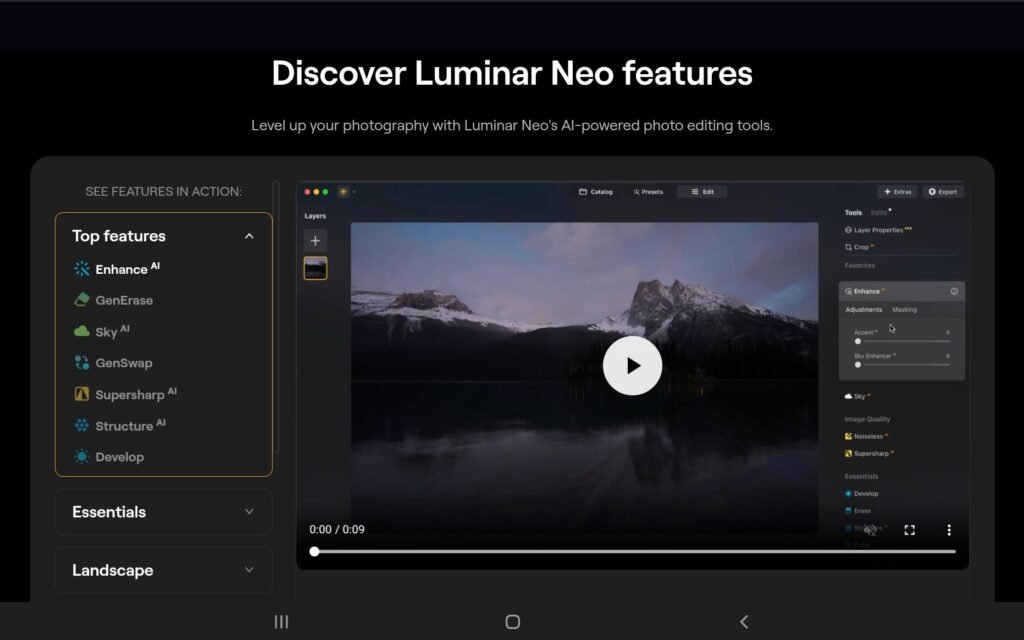Select the GenErase eraser icon
Viewport: 1024px width, 640px height.
[82, 300]
